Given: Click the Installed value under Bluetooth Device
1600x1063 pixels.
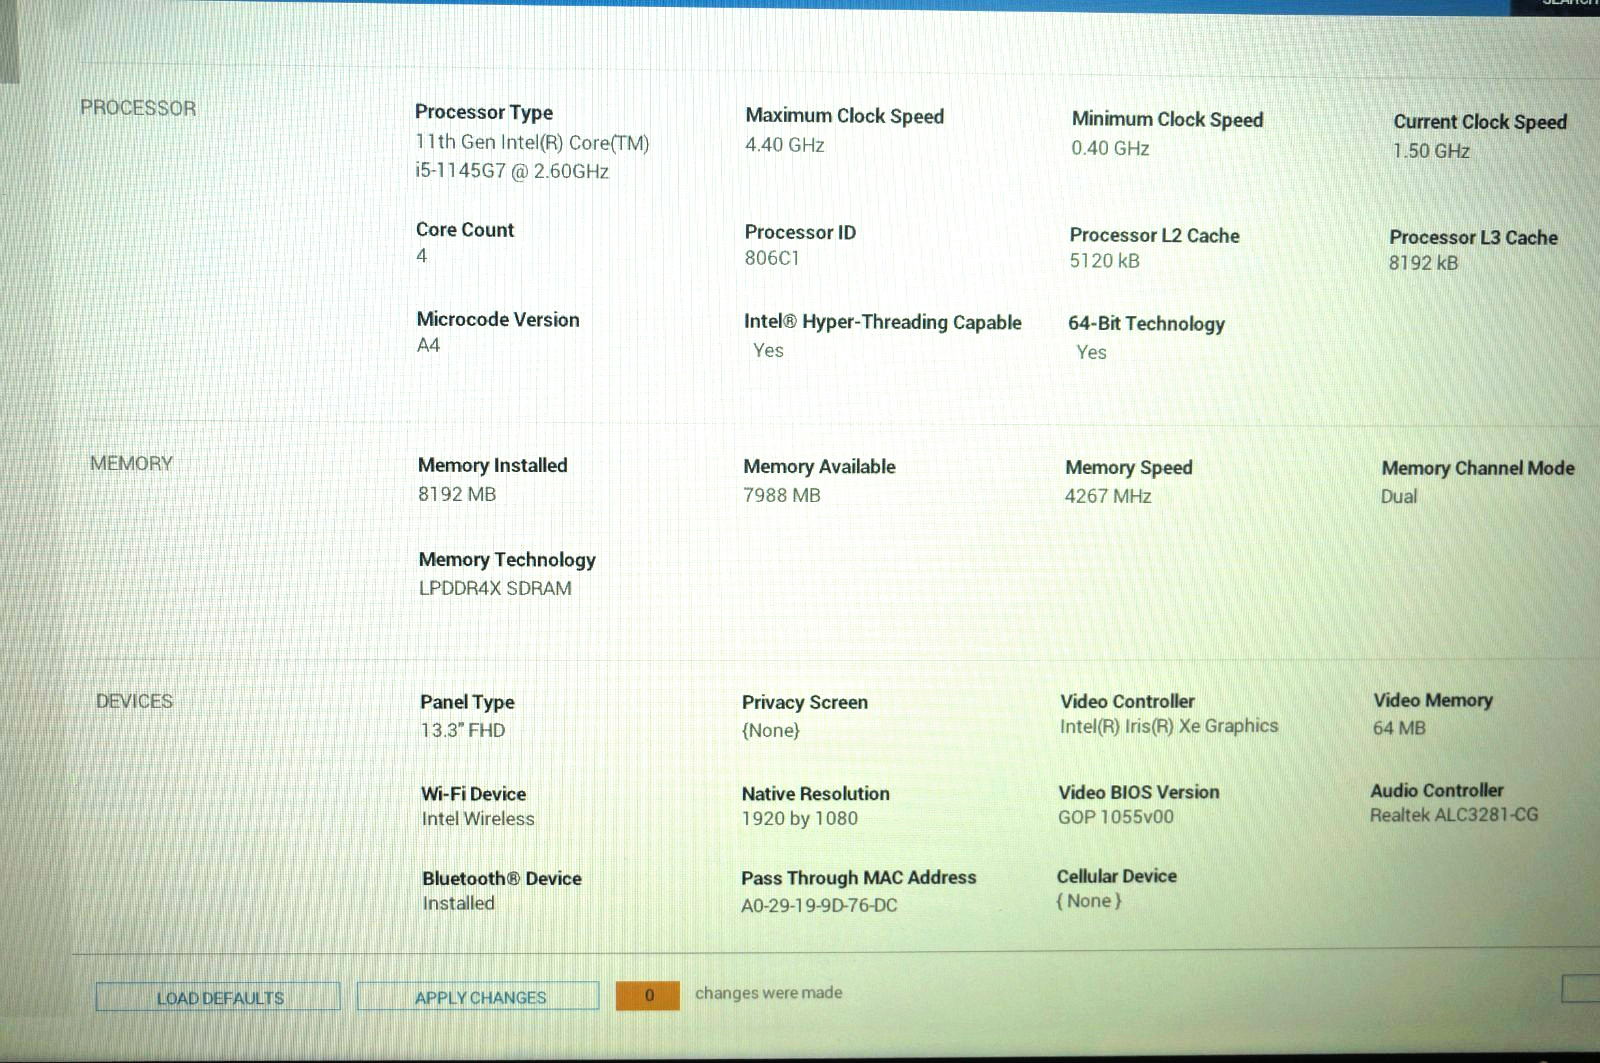Looking at the screenshot, I should pos(458,903).
